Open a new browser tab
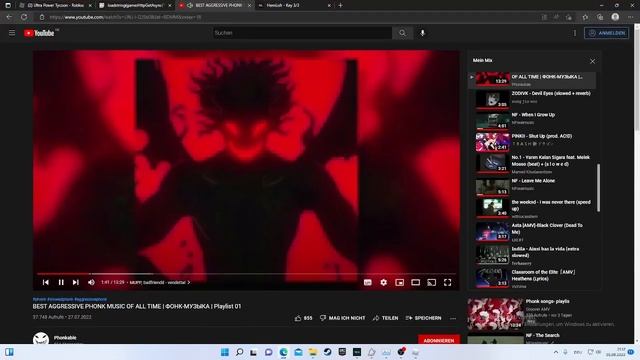Image resolution: width=640 pixels, height=360 pixels. (340, 5)
